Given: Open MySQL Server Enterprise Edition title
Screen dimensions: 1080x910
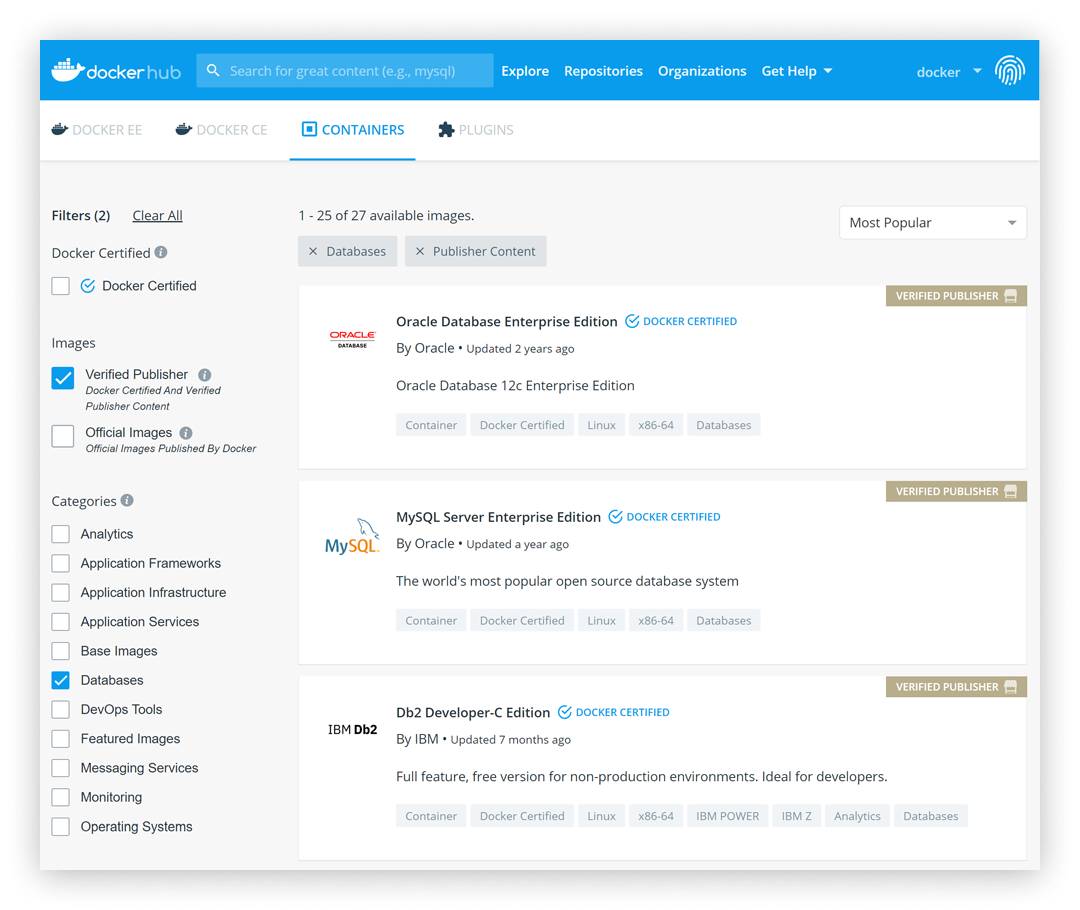Looking at the screenshot, I should (x=498, y=517).
